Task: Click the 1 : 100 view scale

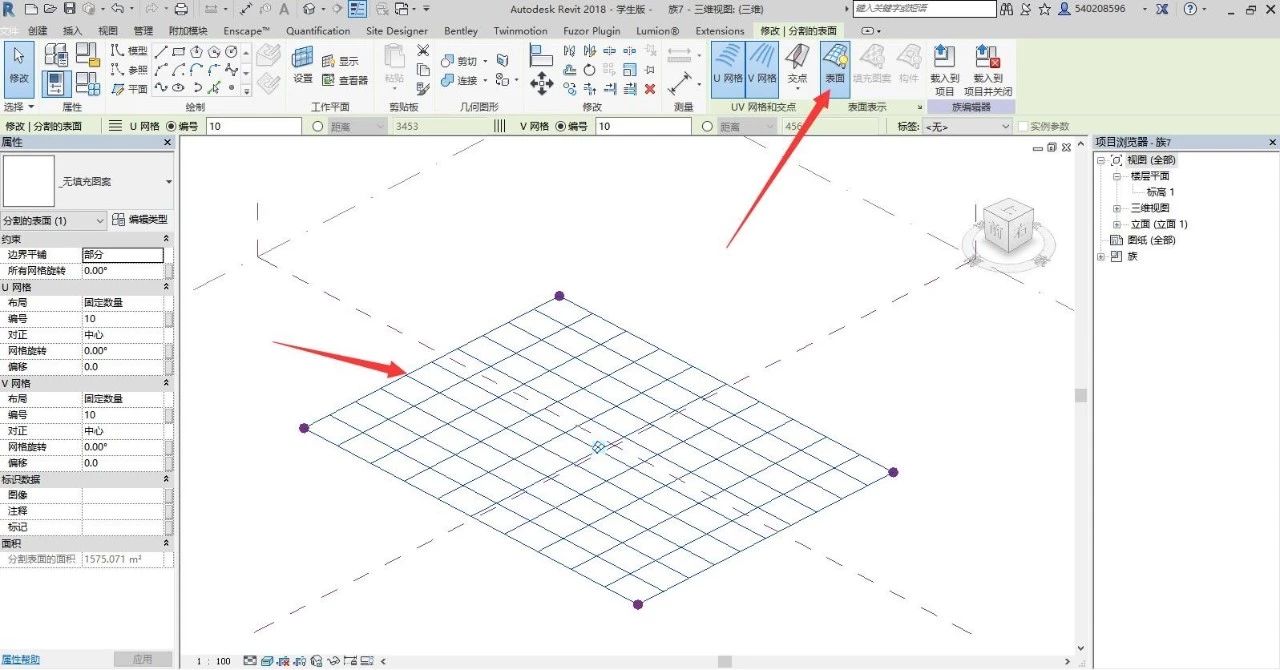Action: pyautogui.click(x=213, y=661)
